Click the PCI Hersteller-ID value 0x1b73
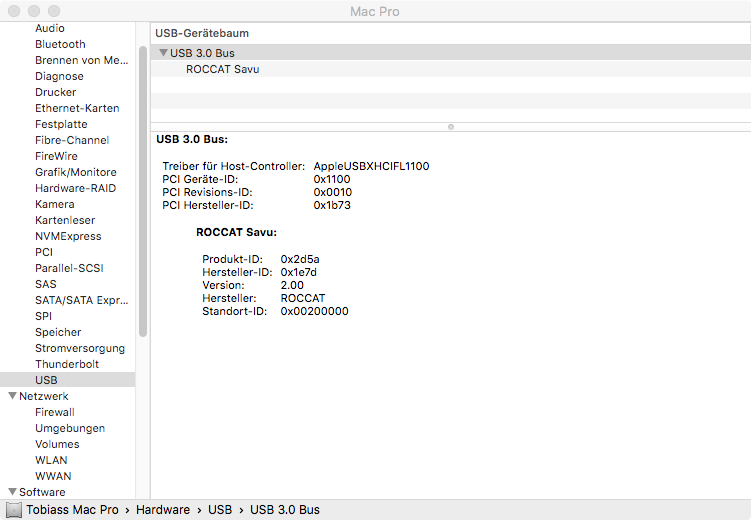Viewport: 751px width, 520px height. 332,205
